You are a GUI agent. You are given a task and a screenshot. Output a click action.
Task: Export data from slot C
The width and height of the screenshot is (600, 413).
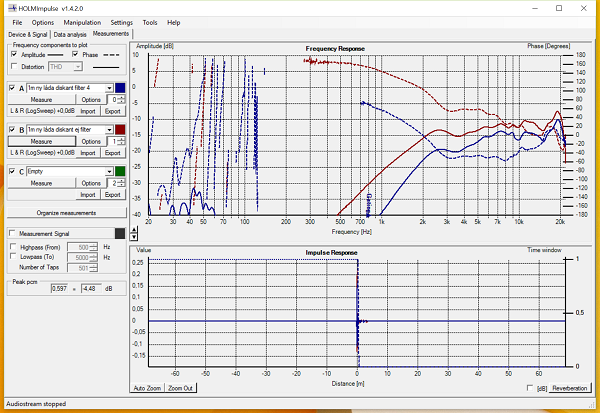click(x=112, y=194)
